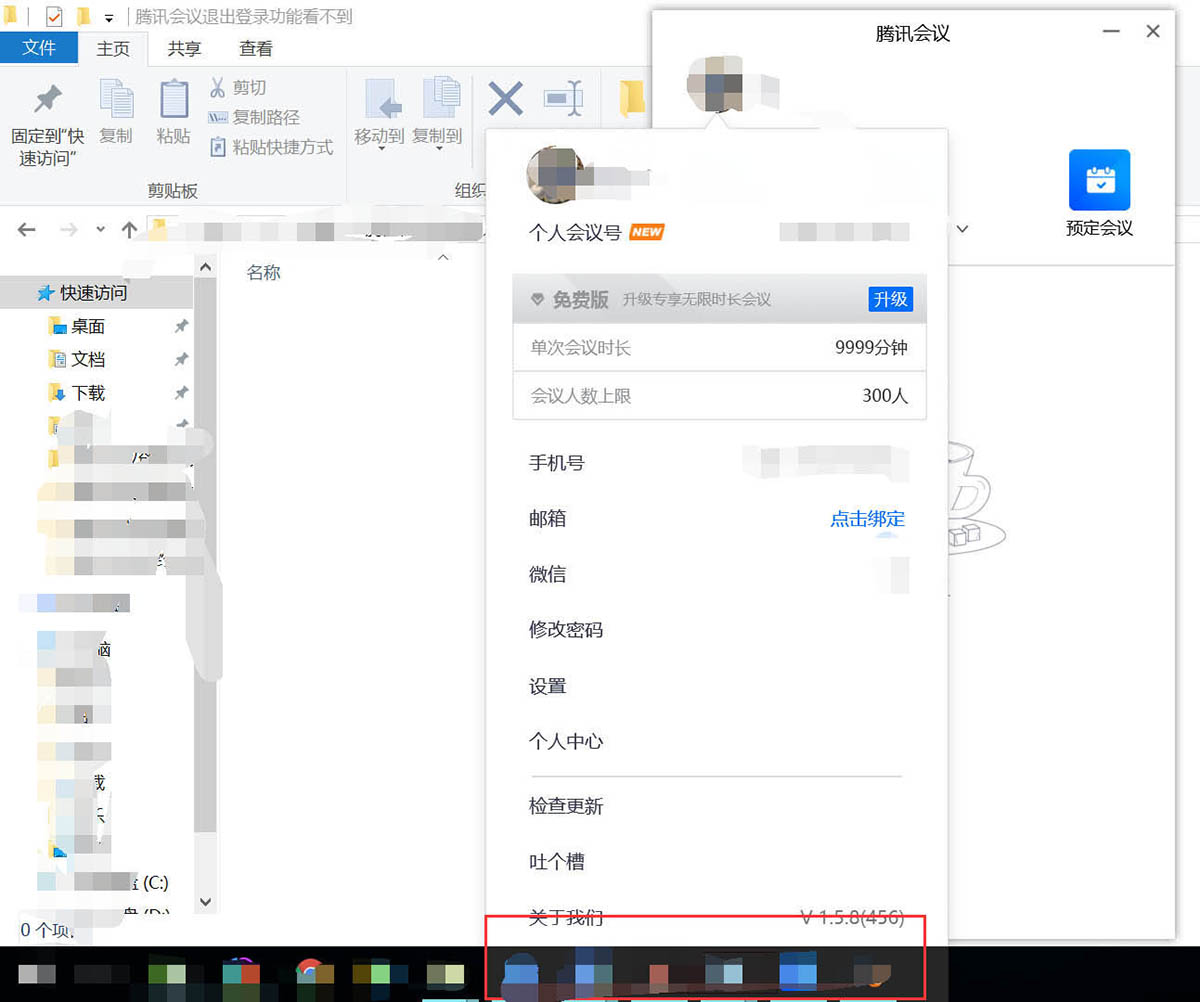Open 个人中心 from the profile menu
Screen dimensions: 1200x1002
(x=566, y=742)
